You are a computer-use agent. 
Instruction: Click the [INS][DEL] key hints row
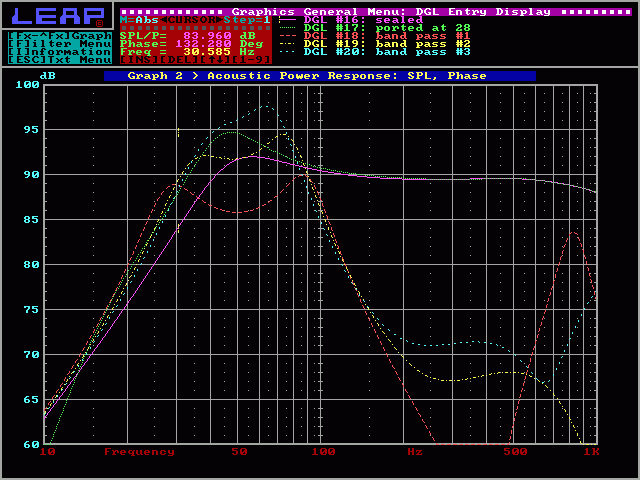coord(196,60)
